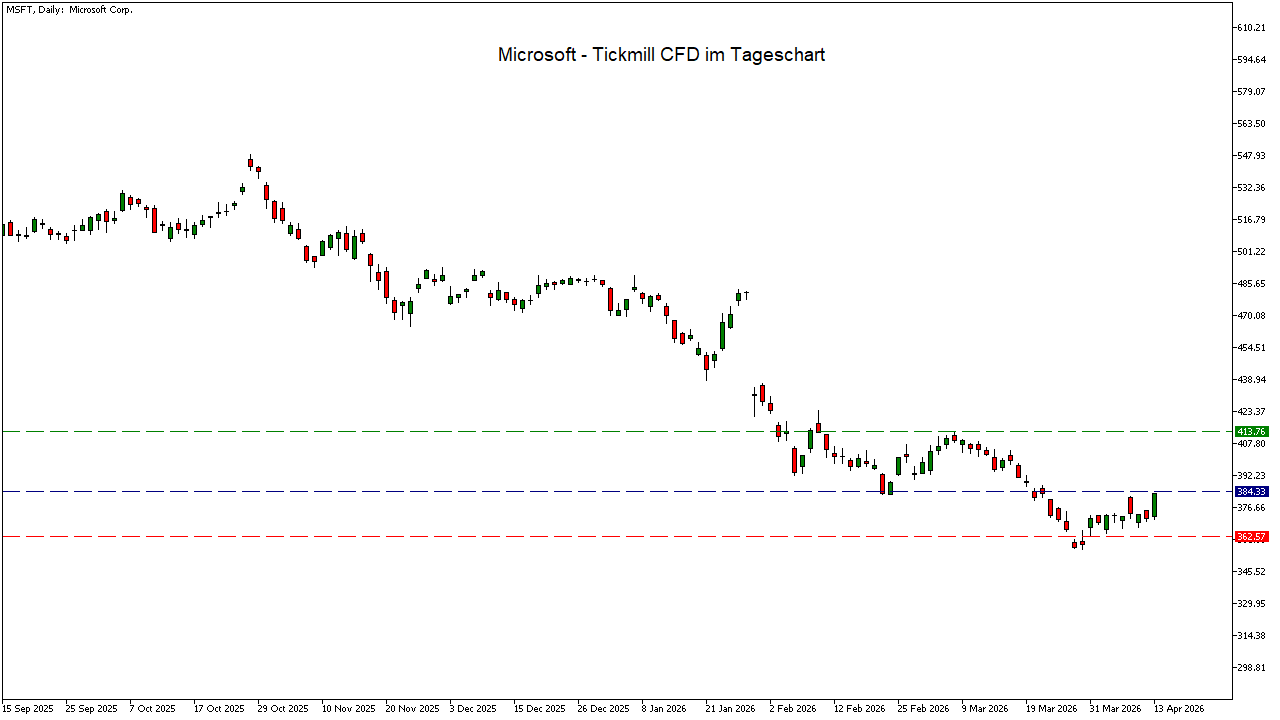Click the 610.21 price scale value
Screen dimensions: 1280x720
click(x=1252, y=28)
